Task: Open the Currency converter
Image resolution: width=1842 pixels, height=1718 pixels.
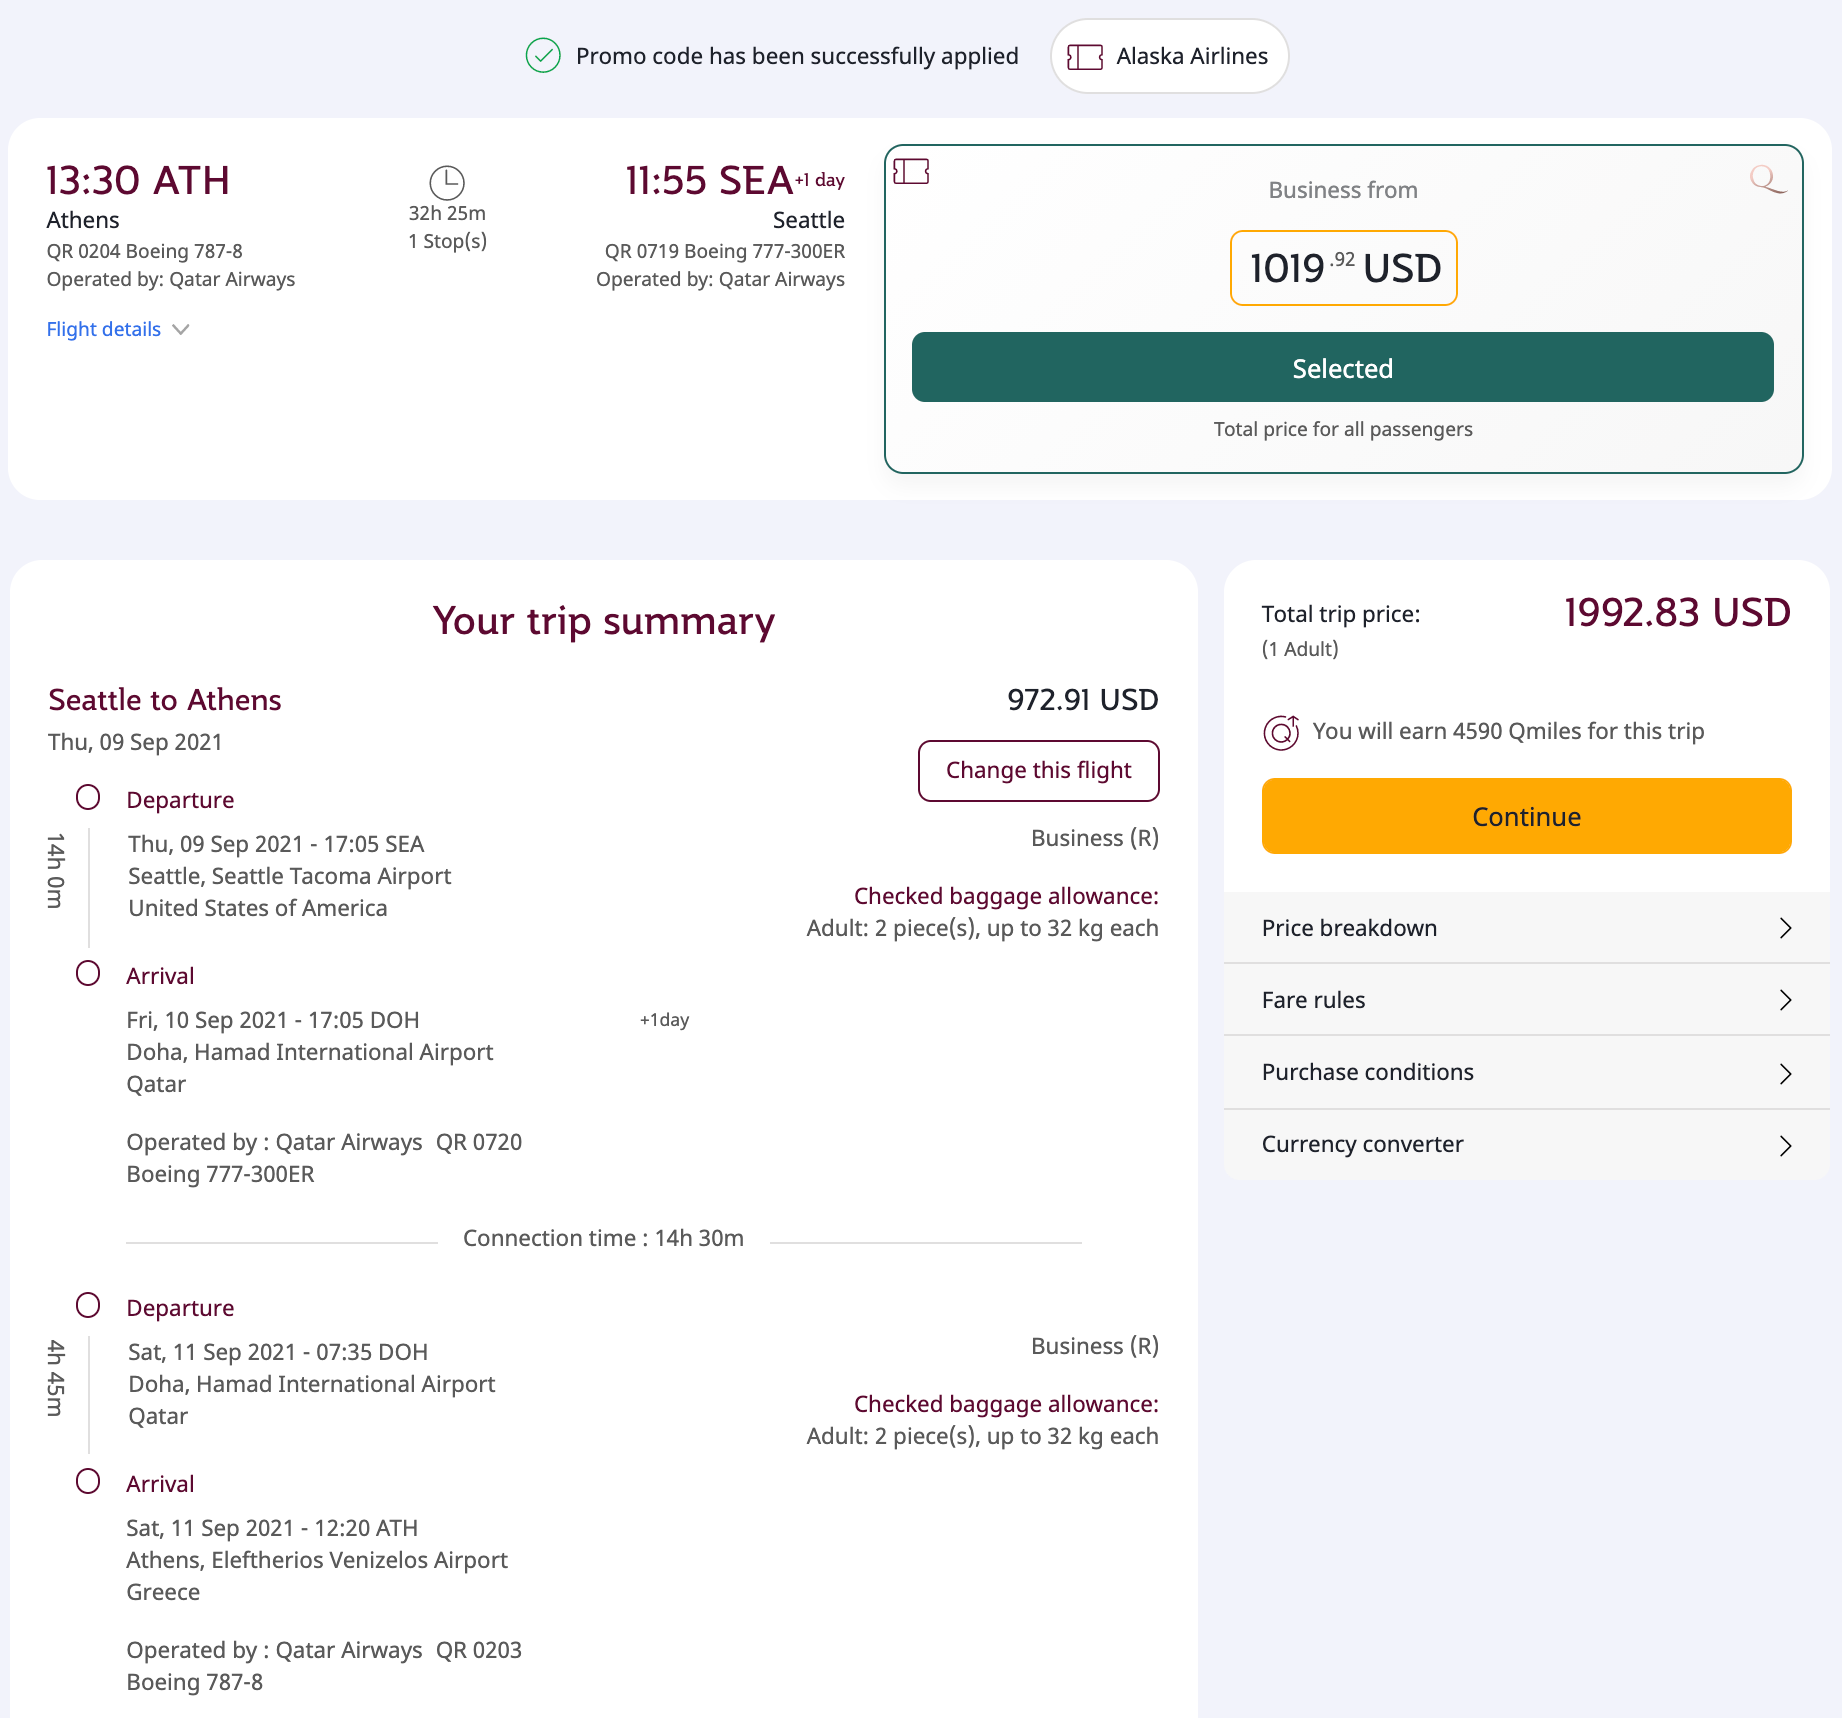Action: [1526, 1145]
